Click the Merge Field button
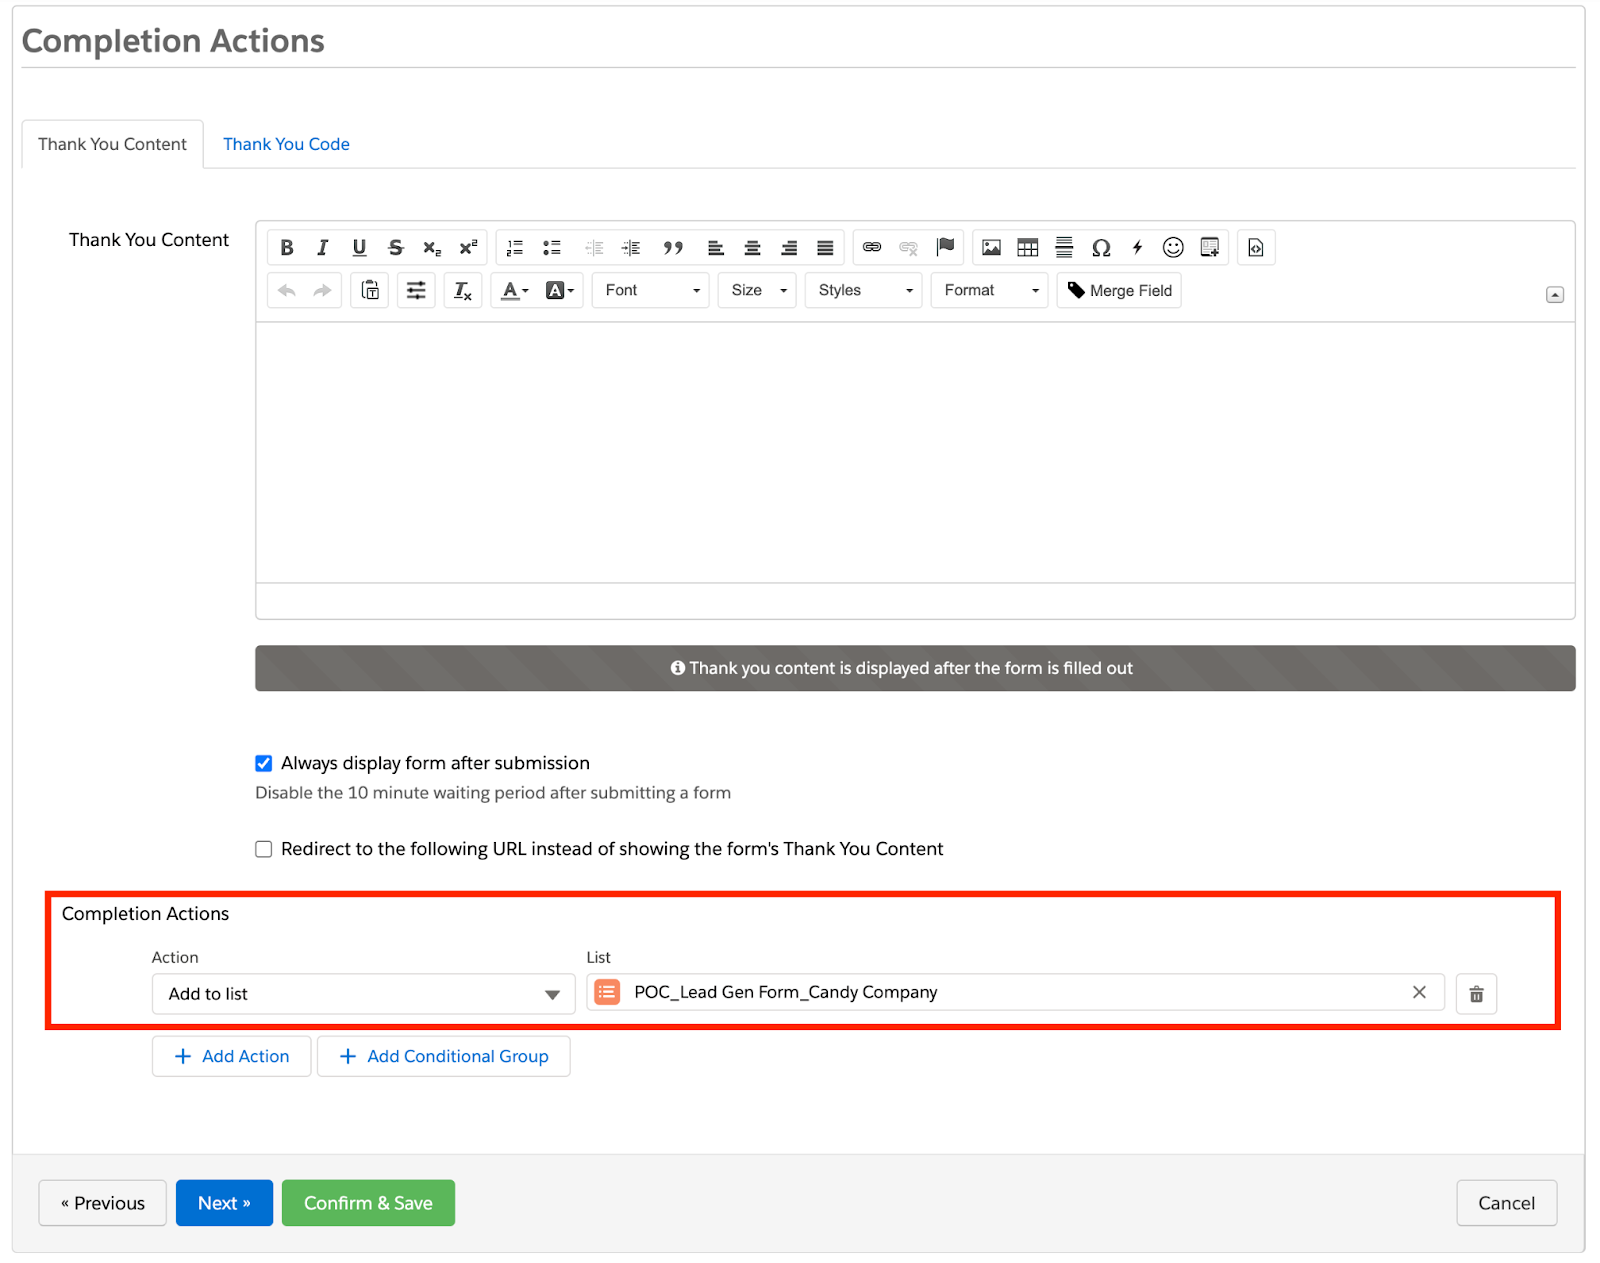Screen dimensions: 1600x1263 [1119, 290]
